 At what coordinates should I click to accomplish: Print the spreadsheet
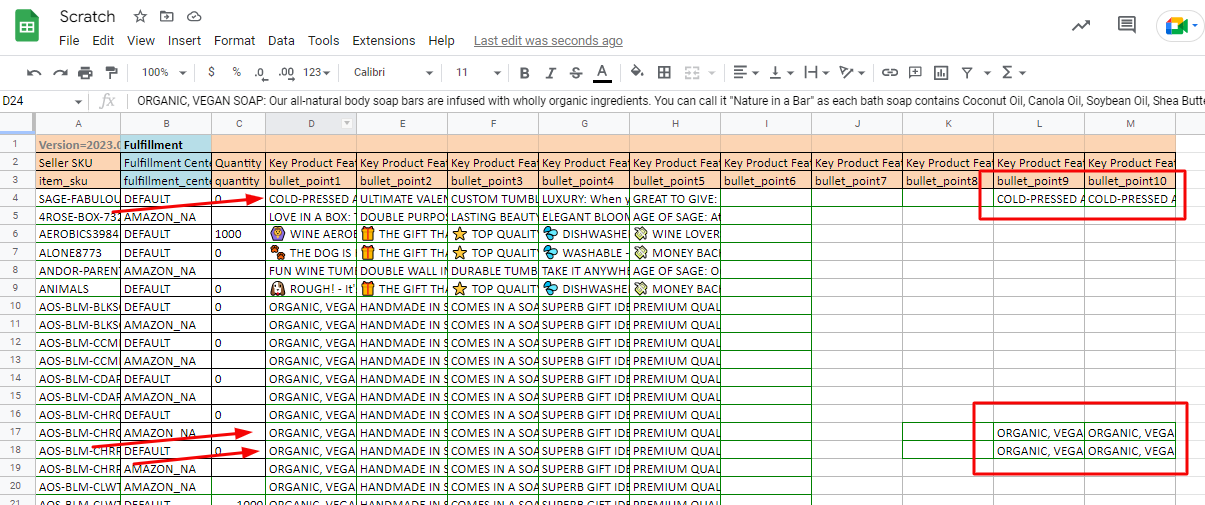pos(85,73)
